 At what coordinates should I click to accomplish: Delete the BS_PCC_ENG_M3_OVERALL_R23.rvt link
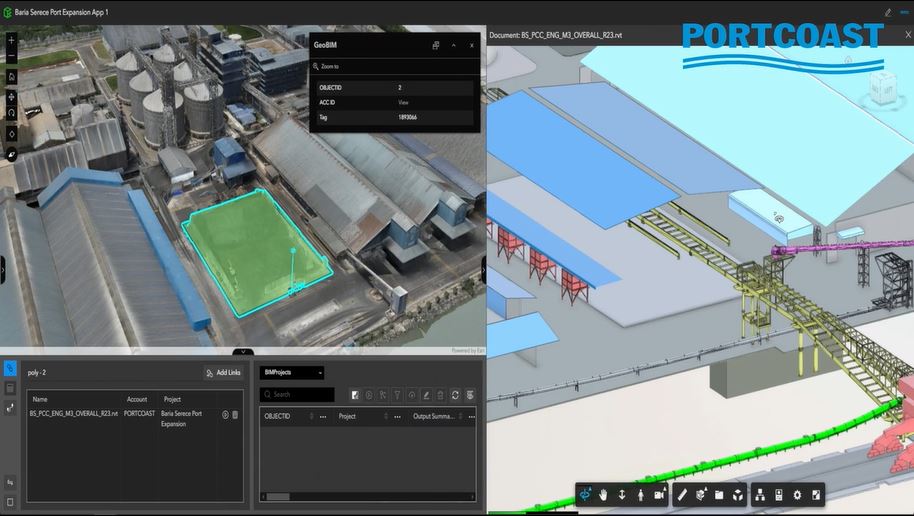pyautogui.click(x=235, y=415)
